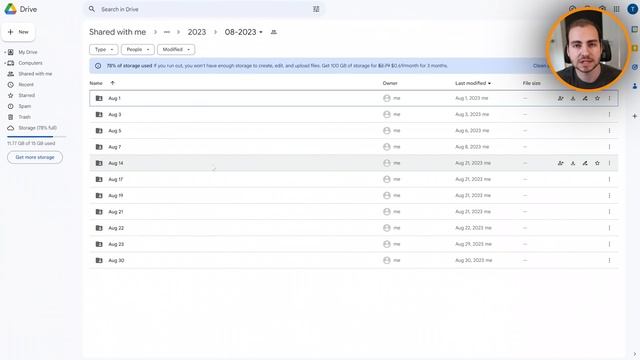The height and width of the screenshot is (360, 640).
Task: Open advanced search filter options icon
Action: (x=316, y=9)
